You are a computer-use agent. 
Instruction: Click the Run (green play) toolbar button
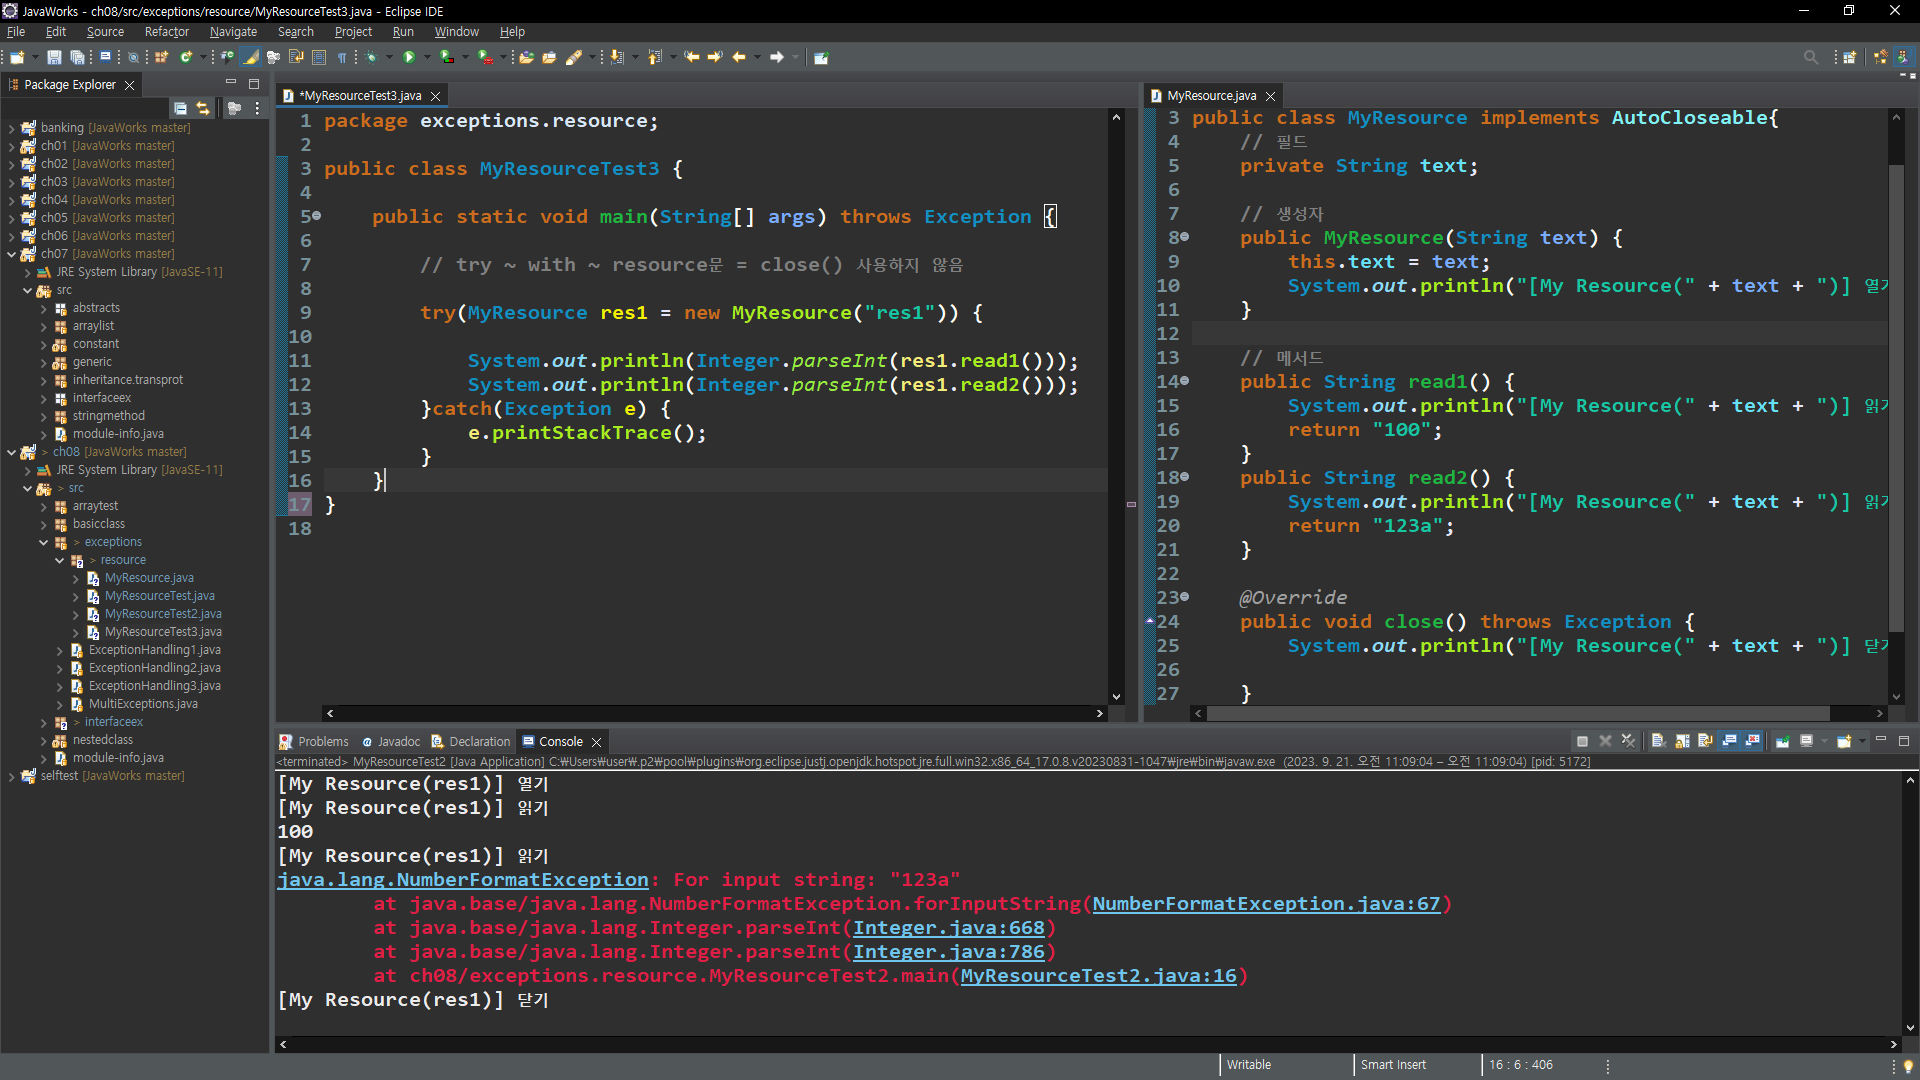point(409,57)
